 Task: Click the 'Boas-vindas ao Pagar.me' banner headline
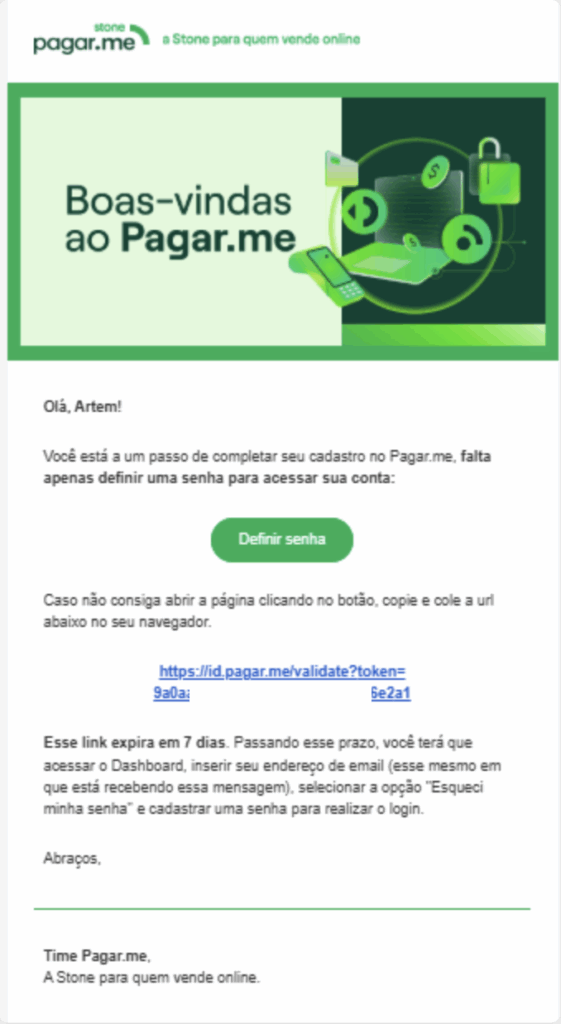tap(180, 220)
